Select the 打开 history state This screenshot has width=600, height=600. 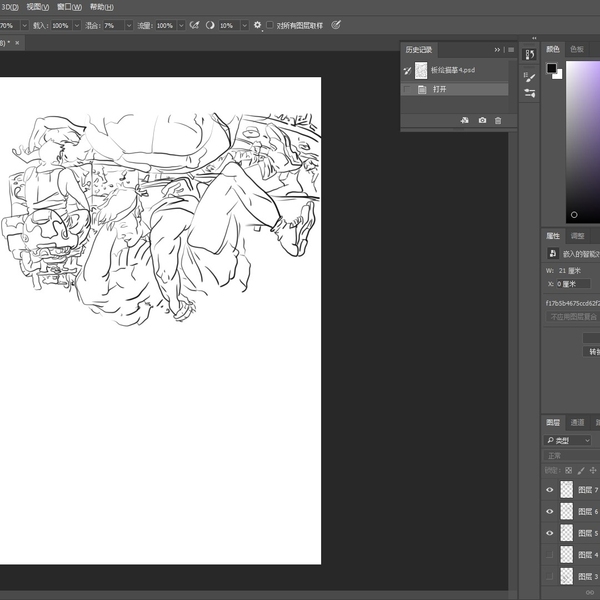coord(455,90)
